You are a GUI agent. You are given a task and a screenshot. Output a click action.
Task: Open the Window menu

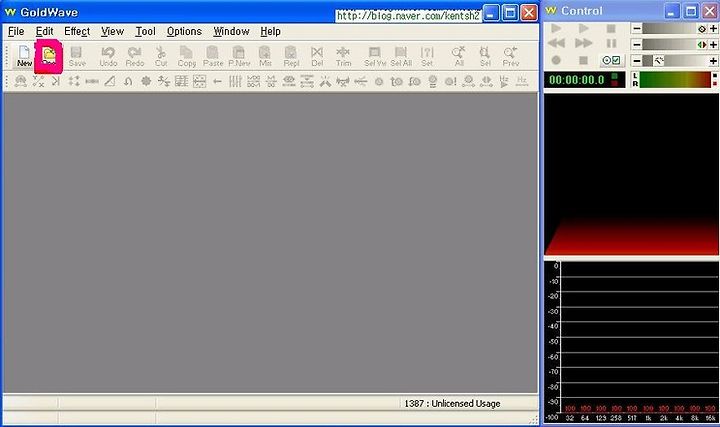pyautogui.click(x=231, y=31)
